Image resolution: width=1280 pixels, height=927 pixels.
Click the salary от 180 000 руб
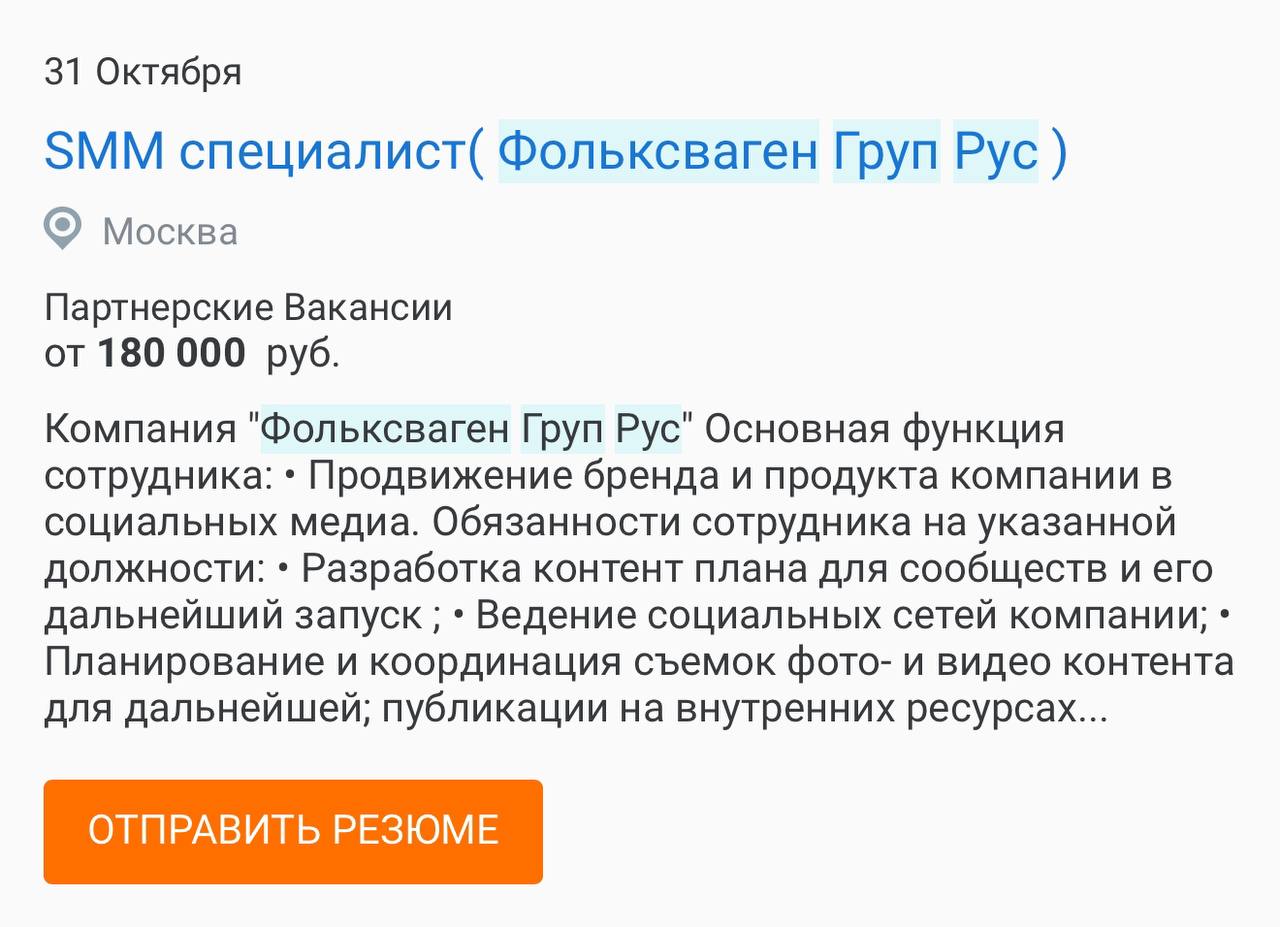pos(195,352)
